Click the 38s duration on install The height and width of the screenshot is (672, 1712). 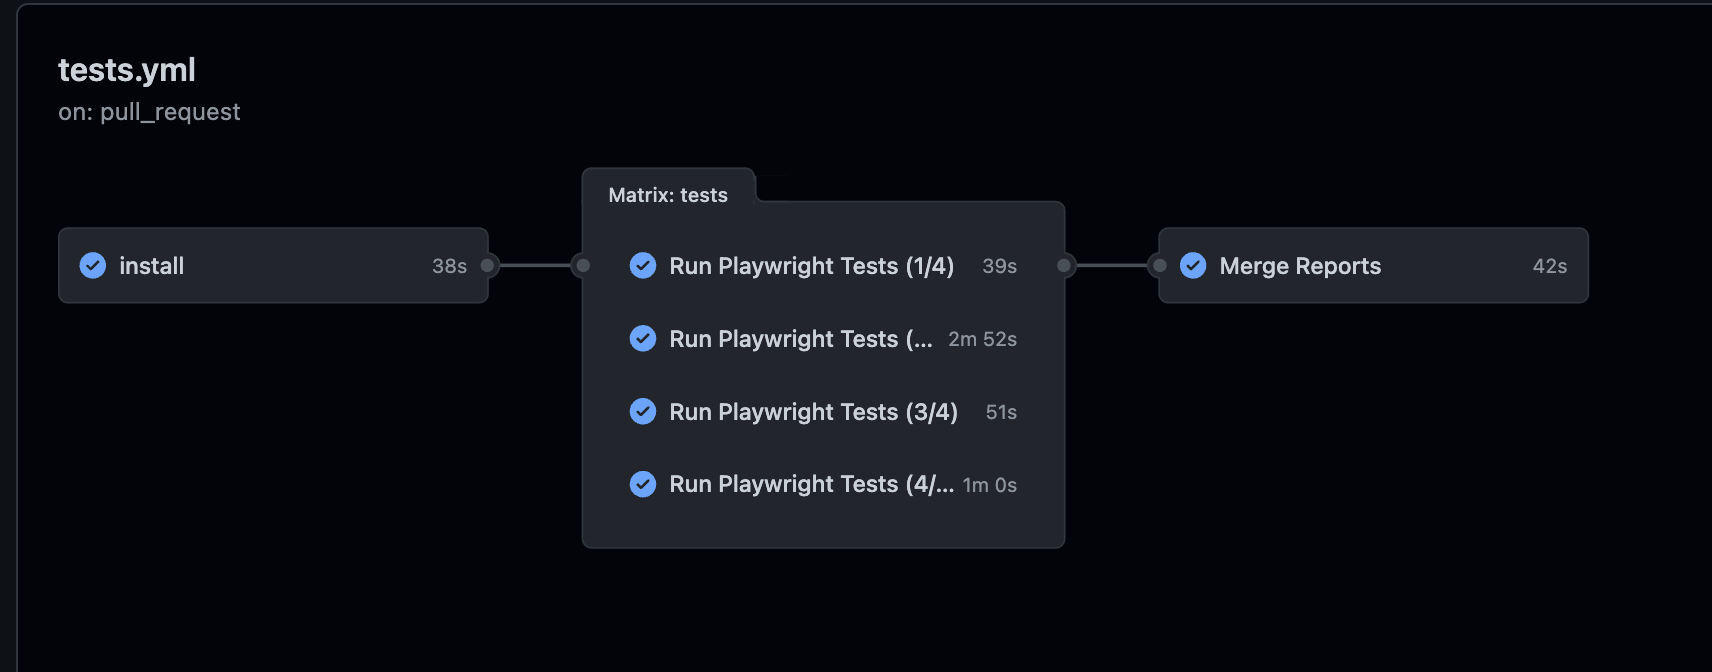[449, 265]
